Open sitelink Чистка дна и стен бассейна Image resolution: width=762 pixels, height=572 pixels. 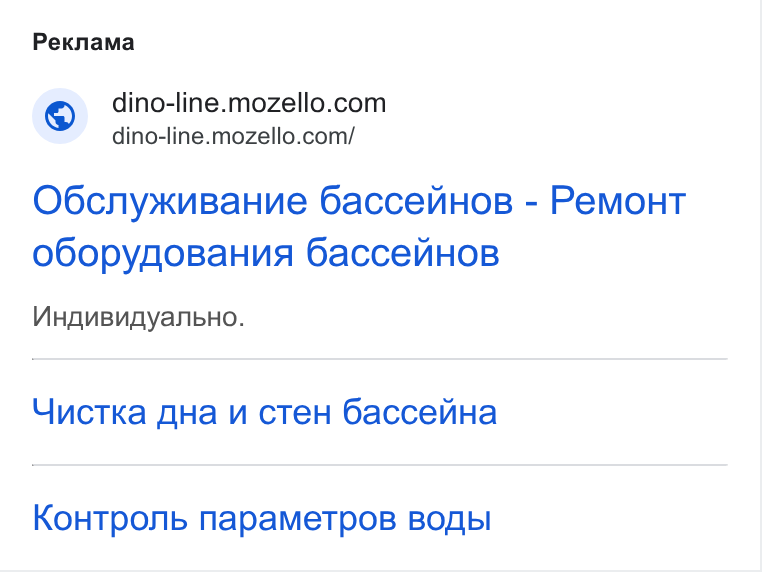(265, 412)
